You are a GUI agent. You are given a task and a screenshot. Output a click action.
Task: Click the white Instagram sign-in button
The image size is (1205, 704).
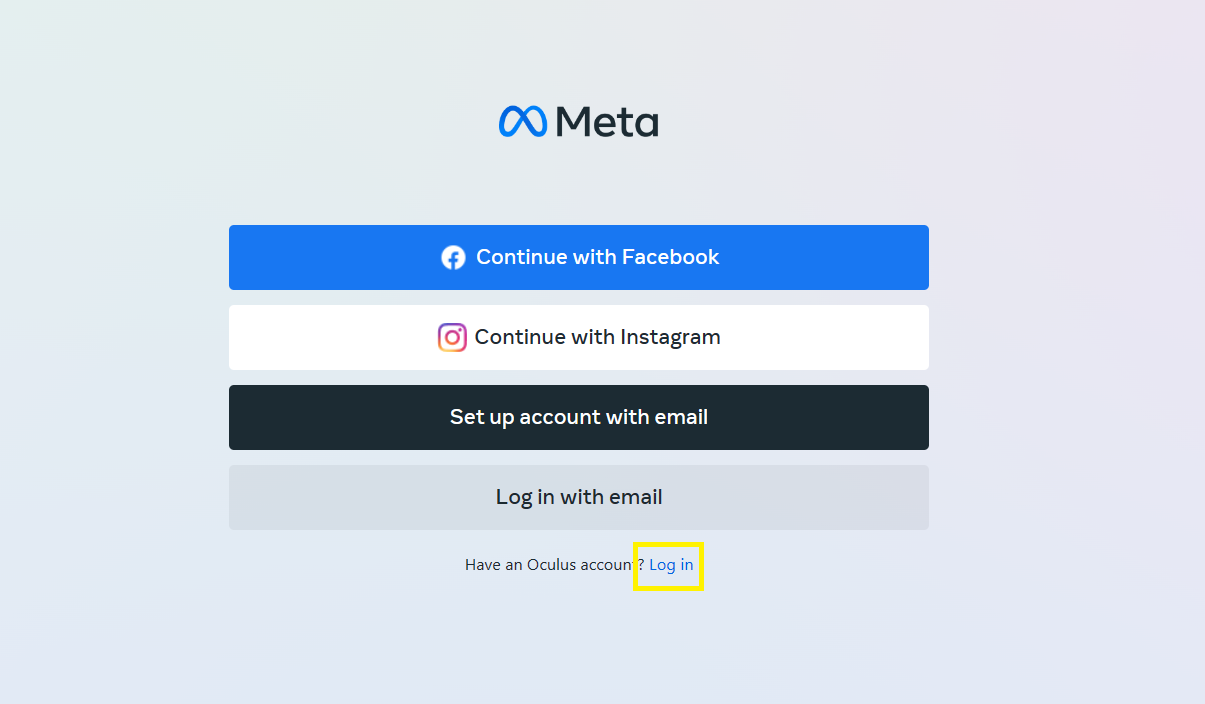tap(578, 337)
